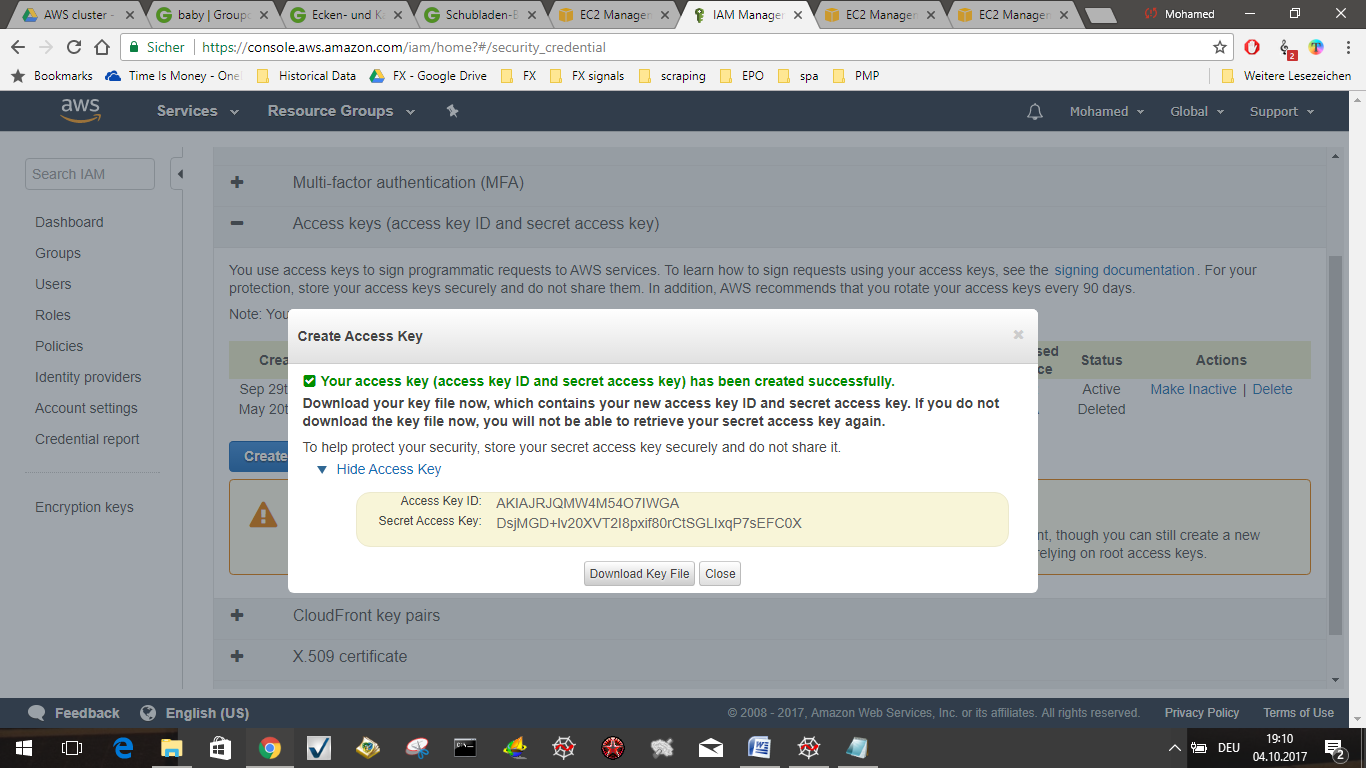Open Credential report in sidebar

[87, 439]
